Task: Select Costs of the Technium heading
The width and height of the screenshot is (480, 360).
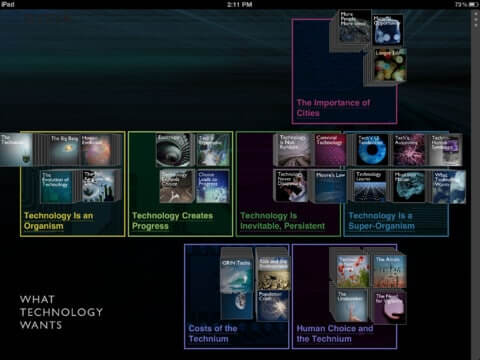Action: [213, 333]
